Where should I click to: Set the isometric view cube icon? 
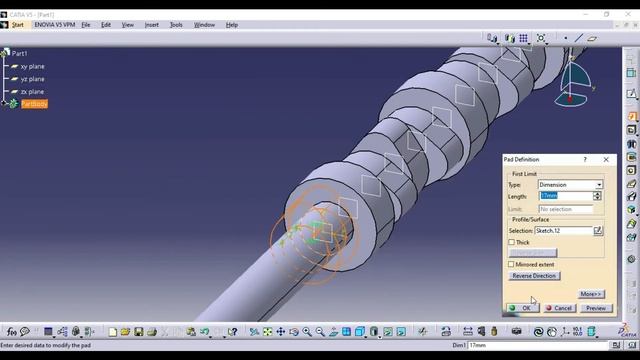359,332
